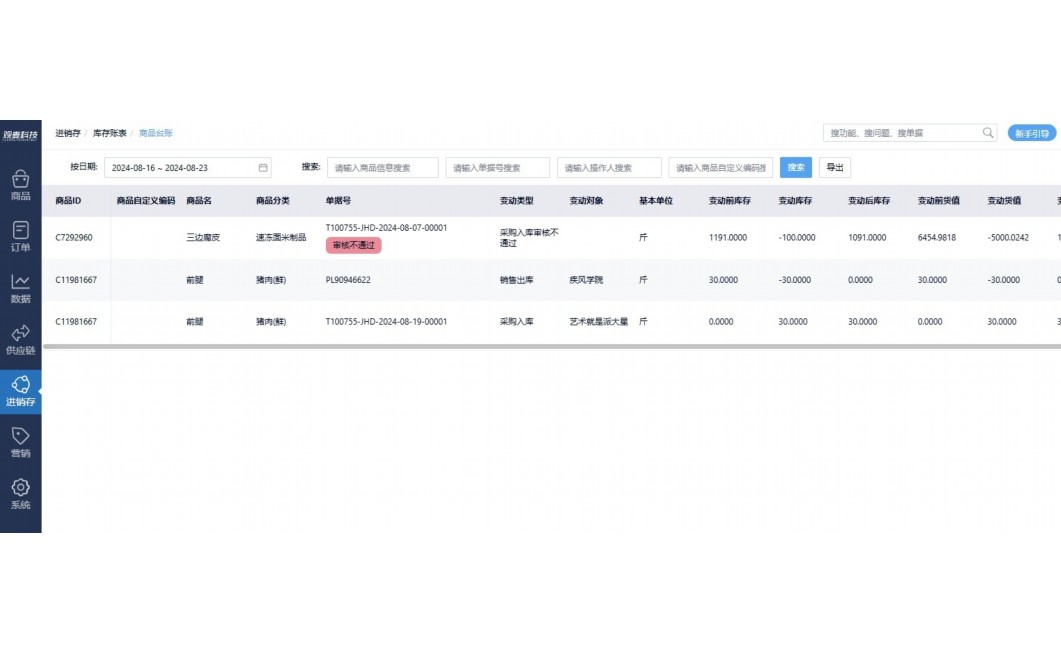1061x653 pixels.
Task: Focus the 请输入操作人搜索 input
Action: 609,168
